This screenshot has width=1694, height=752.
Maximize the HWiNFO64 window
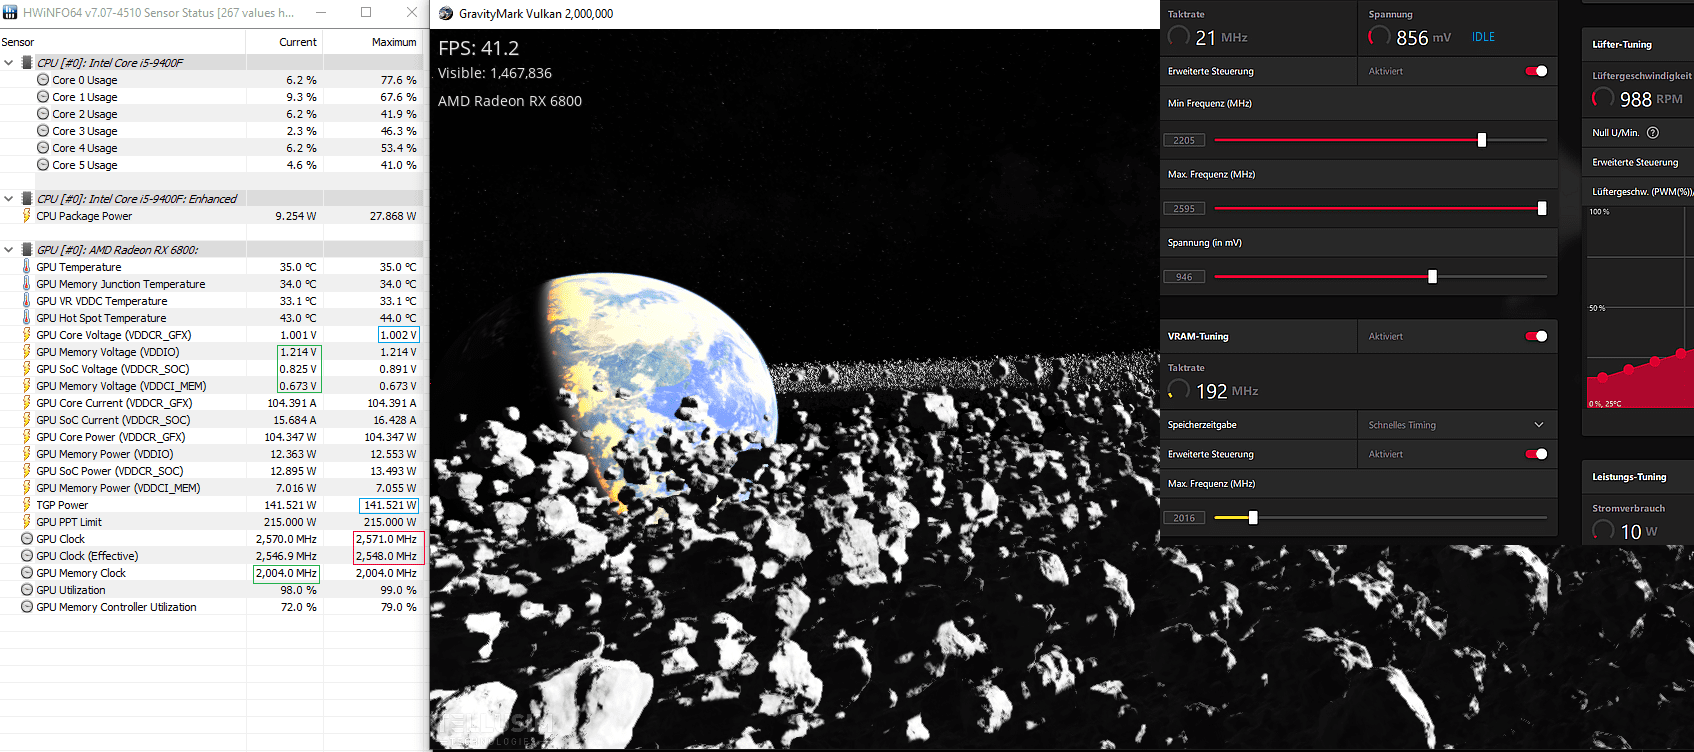[366, 13]
